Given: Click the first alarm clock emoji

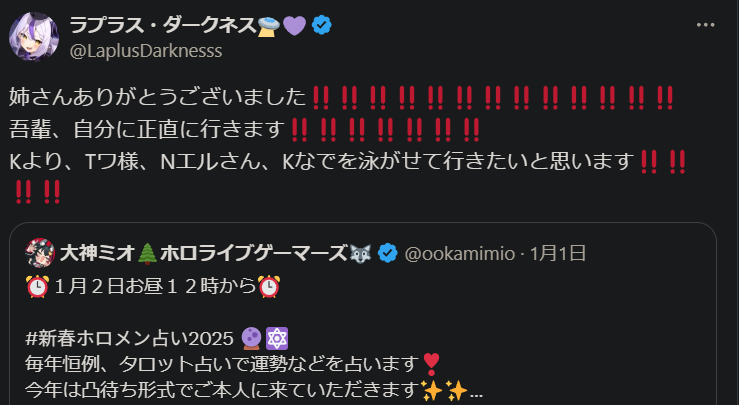Looking at the screenshot, I should (x=37, y=286).
